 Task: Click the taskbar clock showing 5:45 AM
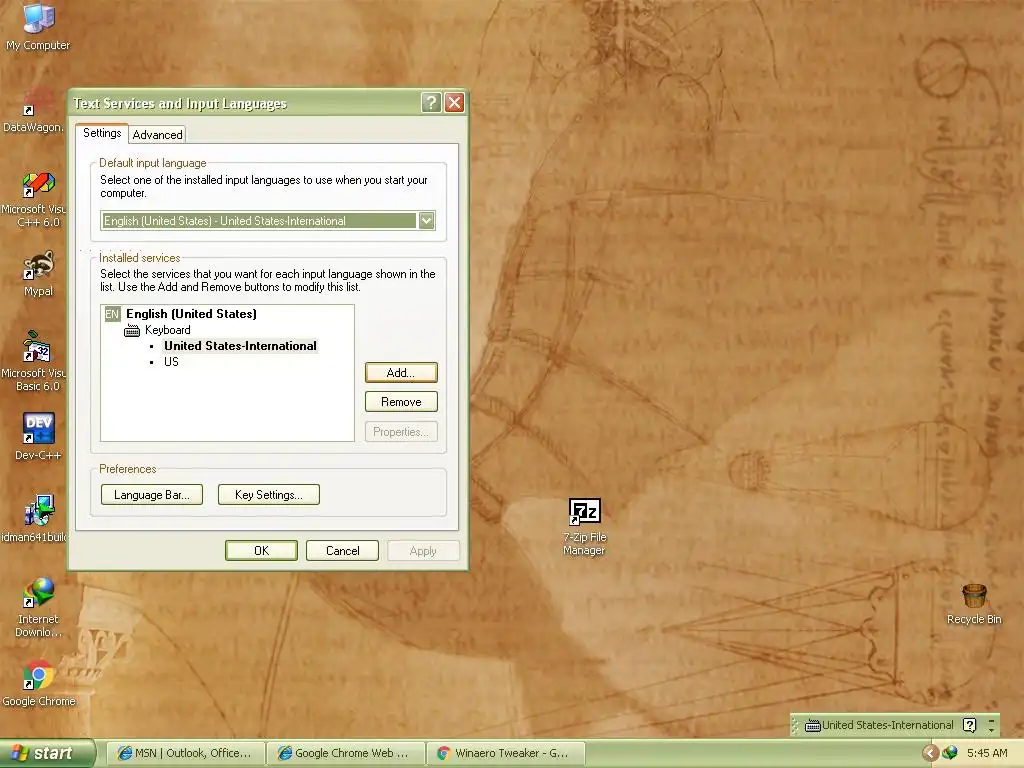tap(987, 753)
